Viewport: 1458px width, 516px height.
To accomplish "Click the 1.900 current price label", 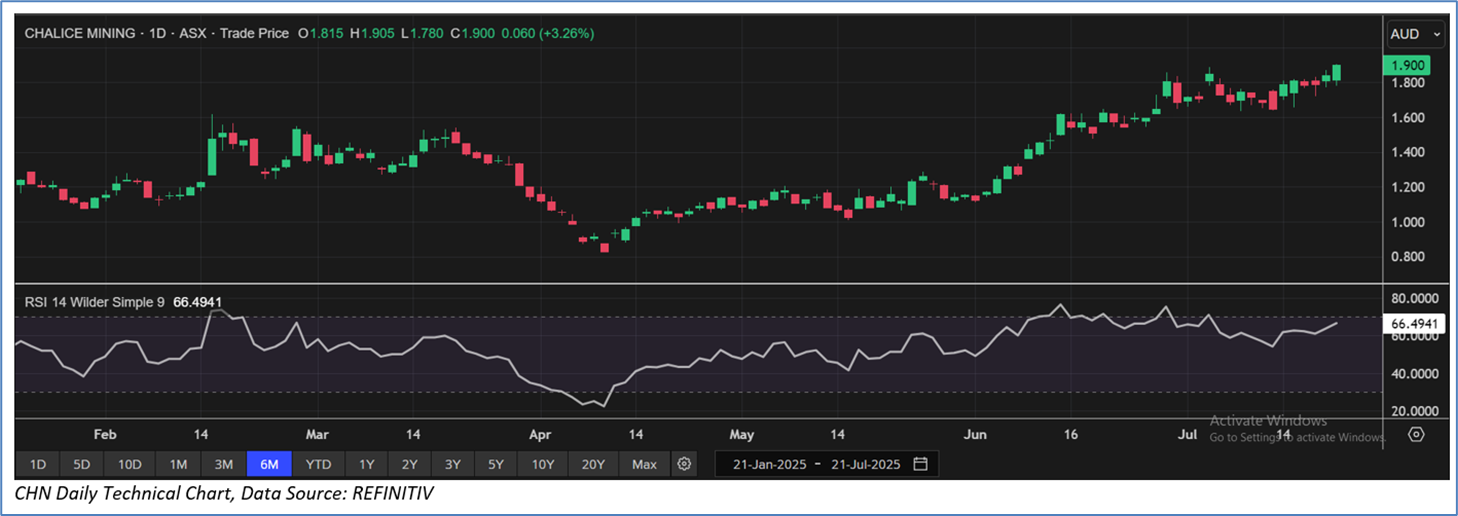I will (1405, 65).
